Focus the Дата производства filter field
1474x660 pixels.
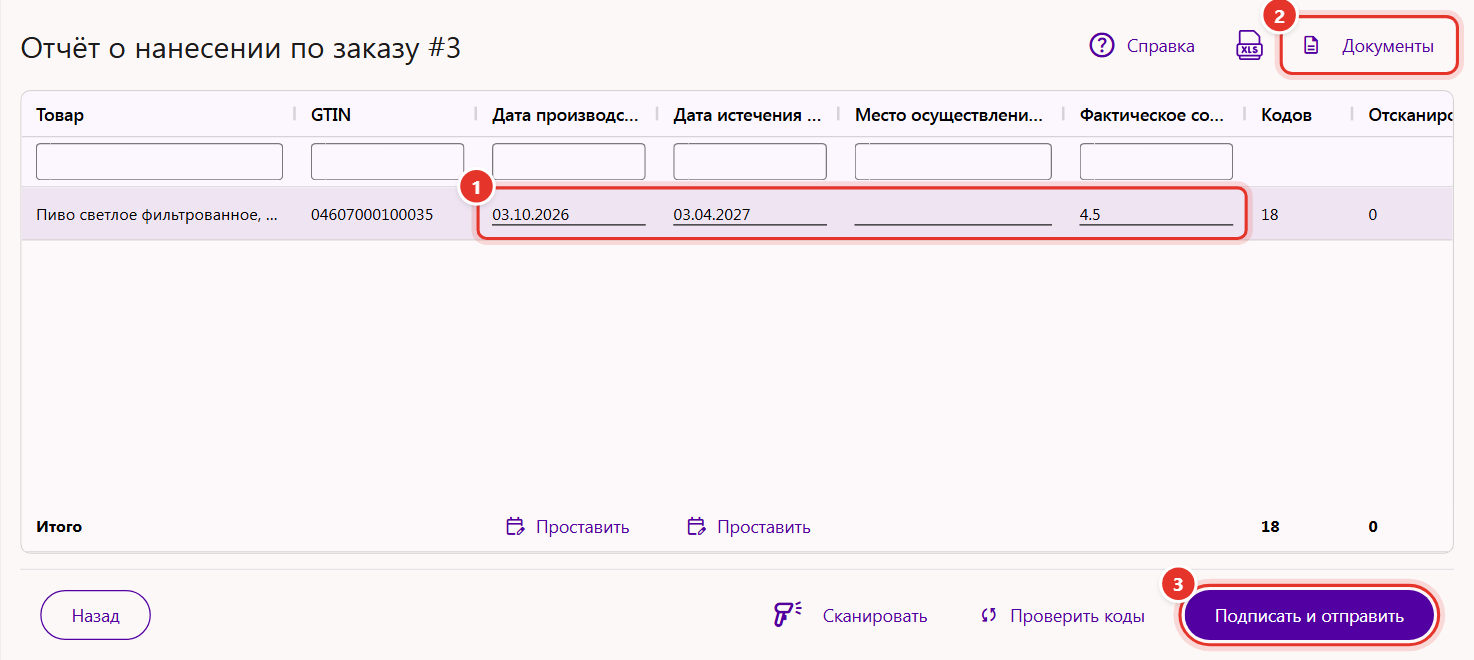(x=568, y=162)
